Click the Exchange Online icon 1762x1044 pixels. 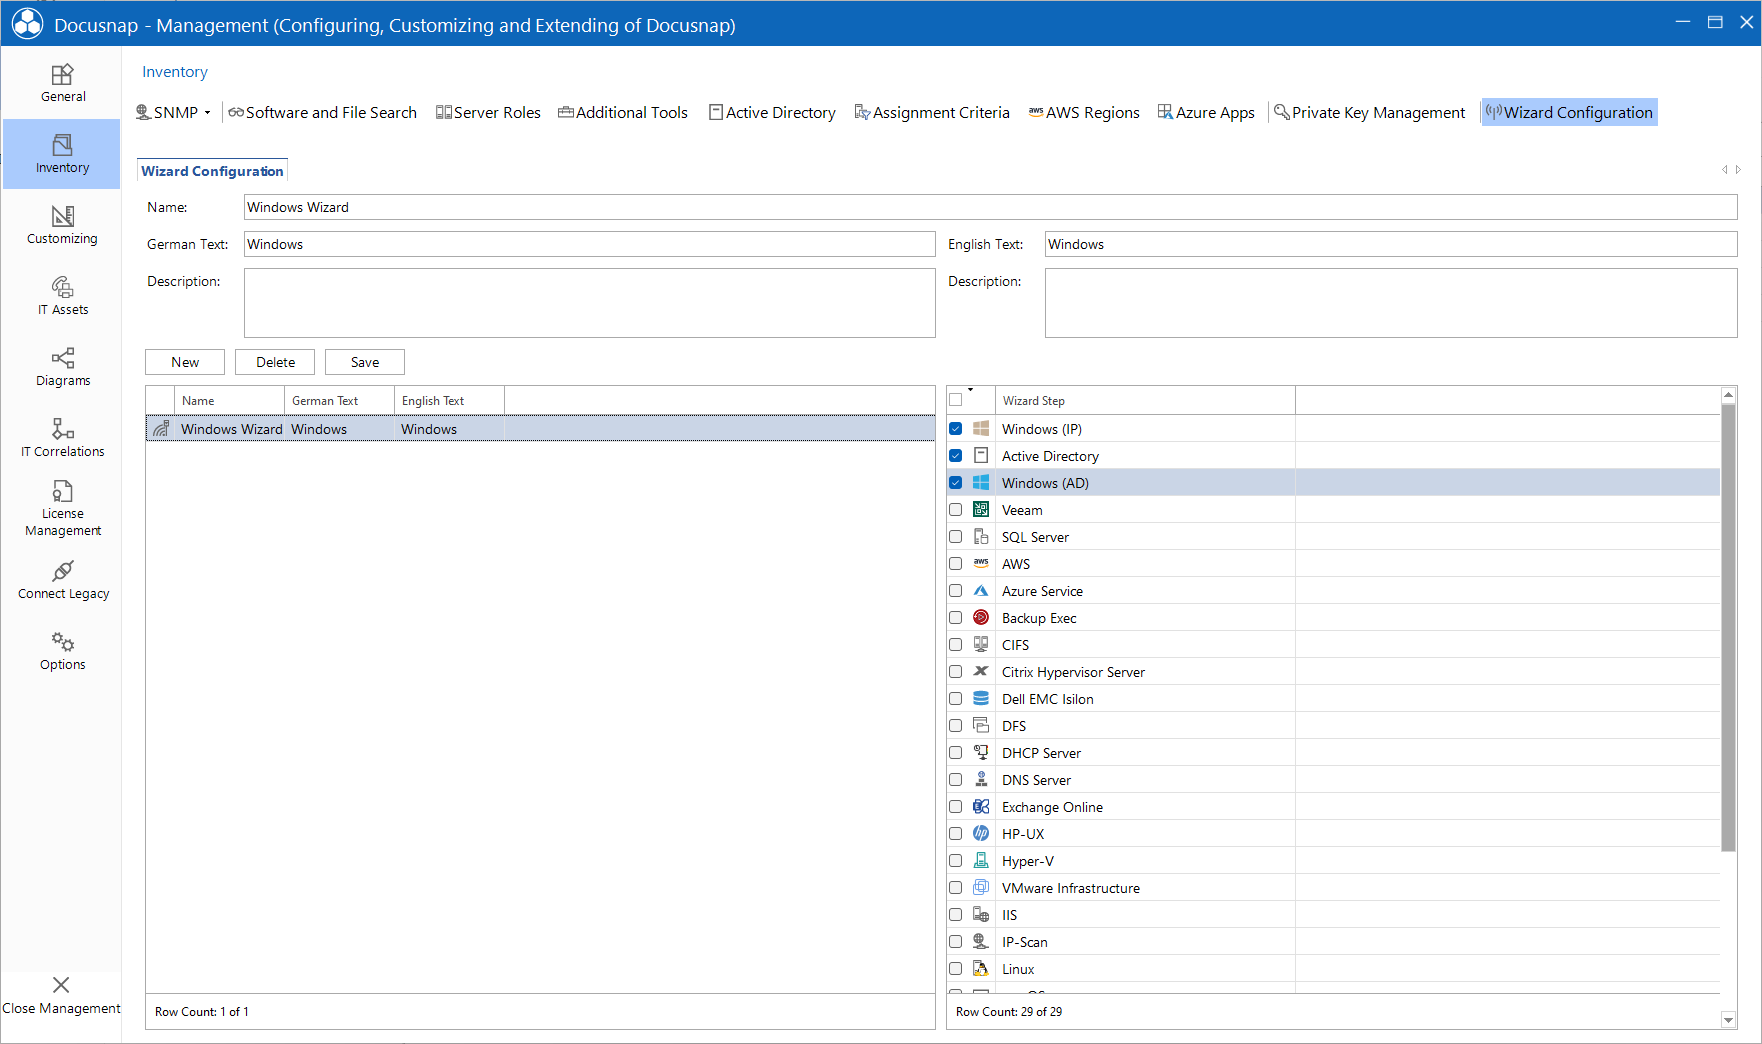pos(981,807)
